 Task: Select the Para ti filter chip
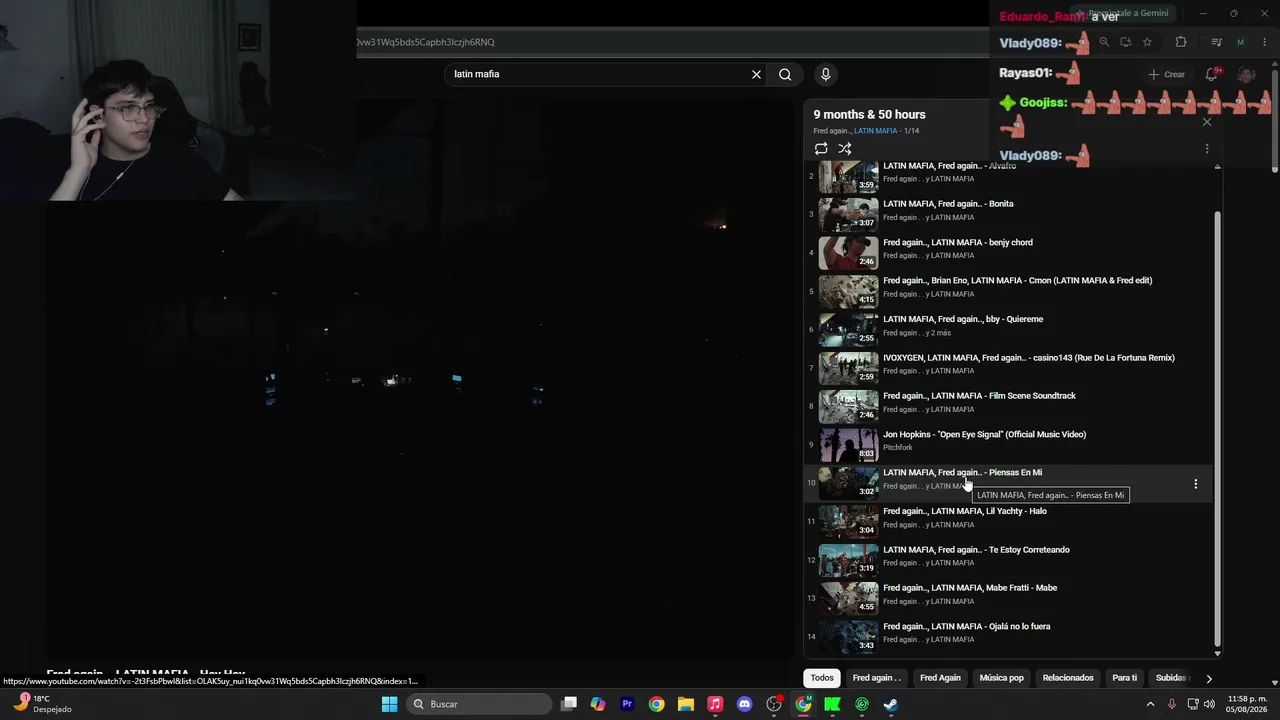(x=1125, y=678)
